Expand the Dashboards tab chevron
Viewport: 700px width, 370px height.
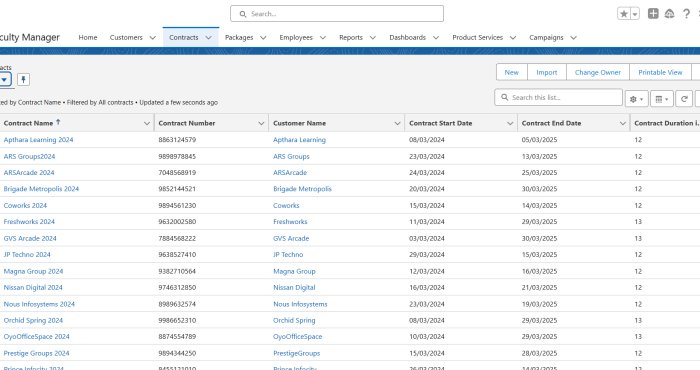click(x=436, y=38)
